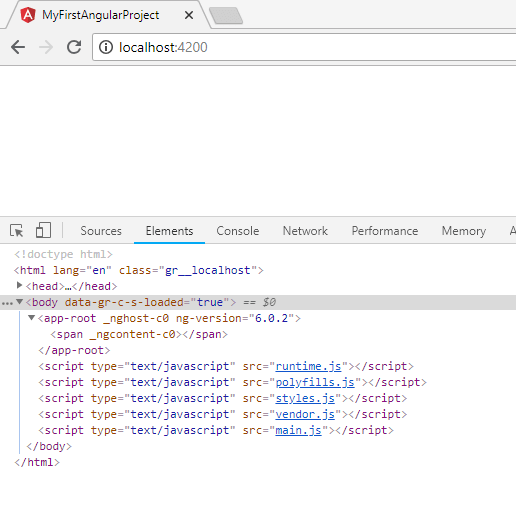The height and width of the screenshot is (527, 516).
Task: Expand the head element node
Action: [x=19, y=285]
